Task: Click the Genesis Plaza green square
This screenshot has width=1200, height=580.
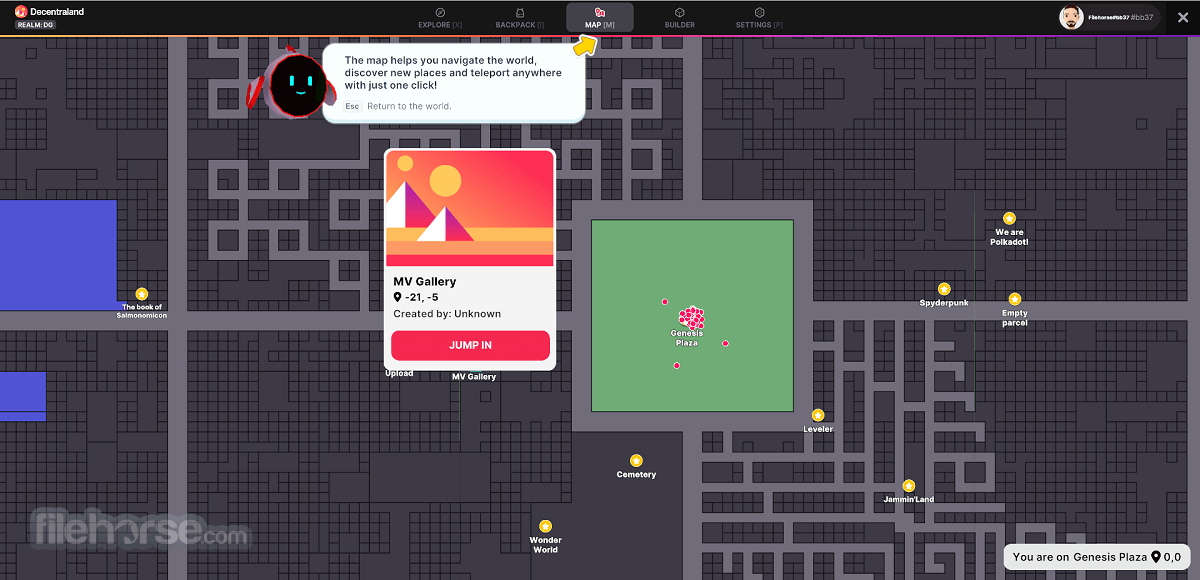Action: click(692, 316)
